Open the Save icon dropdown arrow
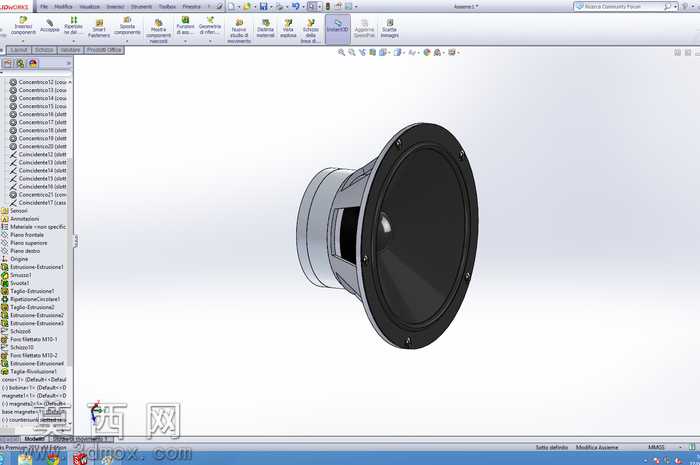 click(271, 7)
